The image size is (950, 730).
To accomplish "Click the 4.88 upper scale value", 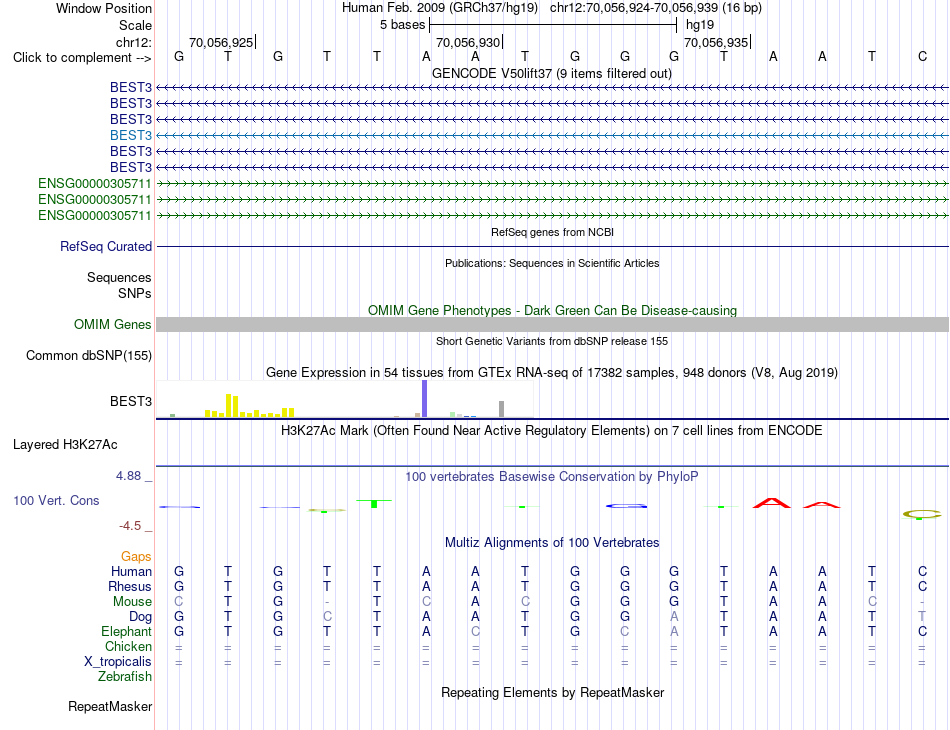I will [128, 476].
